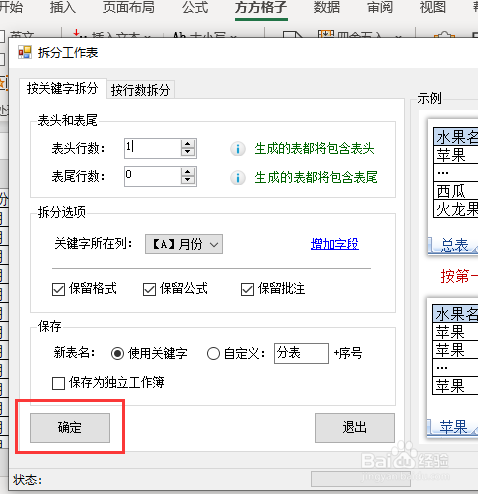
Task: Select the 自定义 radio button
Action: pos(213,353)
